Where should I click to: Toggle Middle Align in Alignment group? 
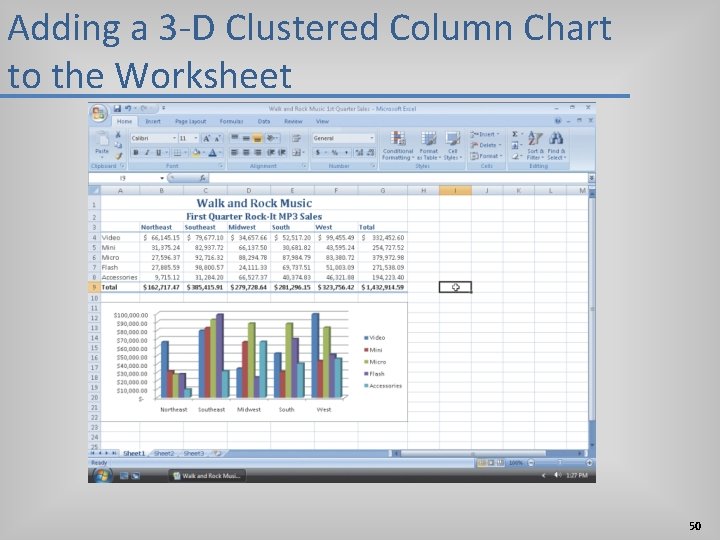click(246, 138)
